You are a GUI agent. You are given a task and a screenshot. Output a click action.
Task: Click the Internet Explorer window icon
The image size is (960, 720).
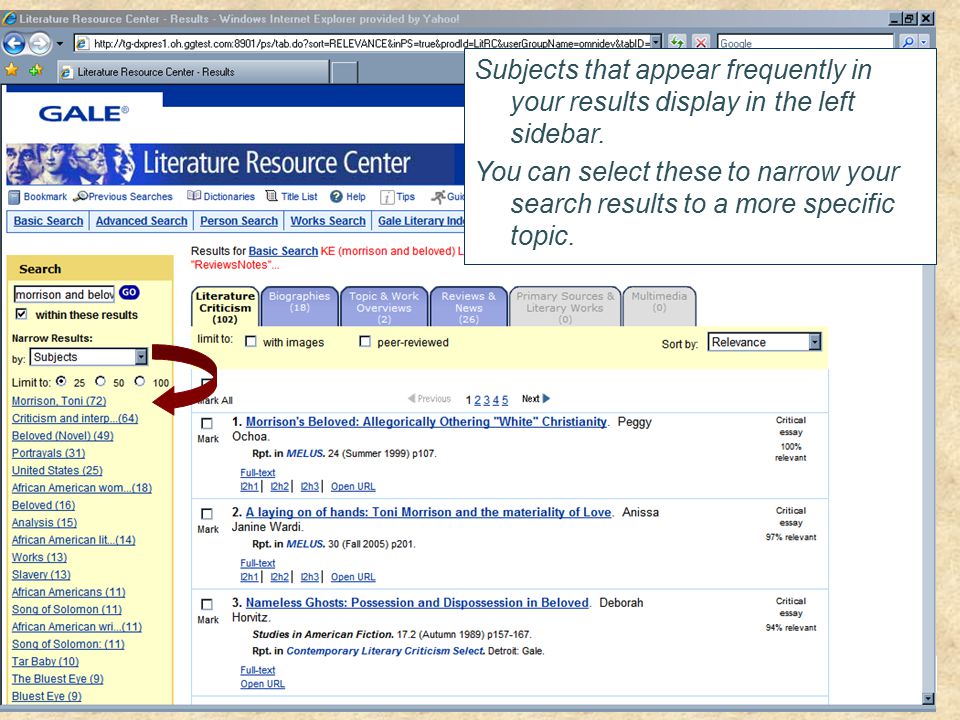[x=9, y=18]
